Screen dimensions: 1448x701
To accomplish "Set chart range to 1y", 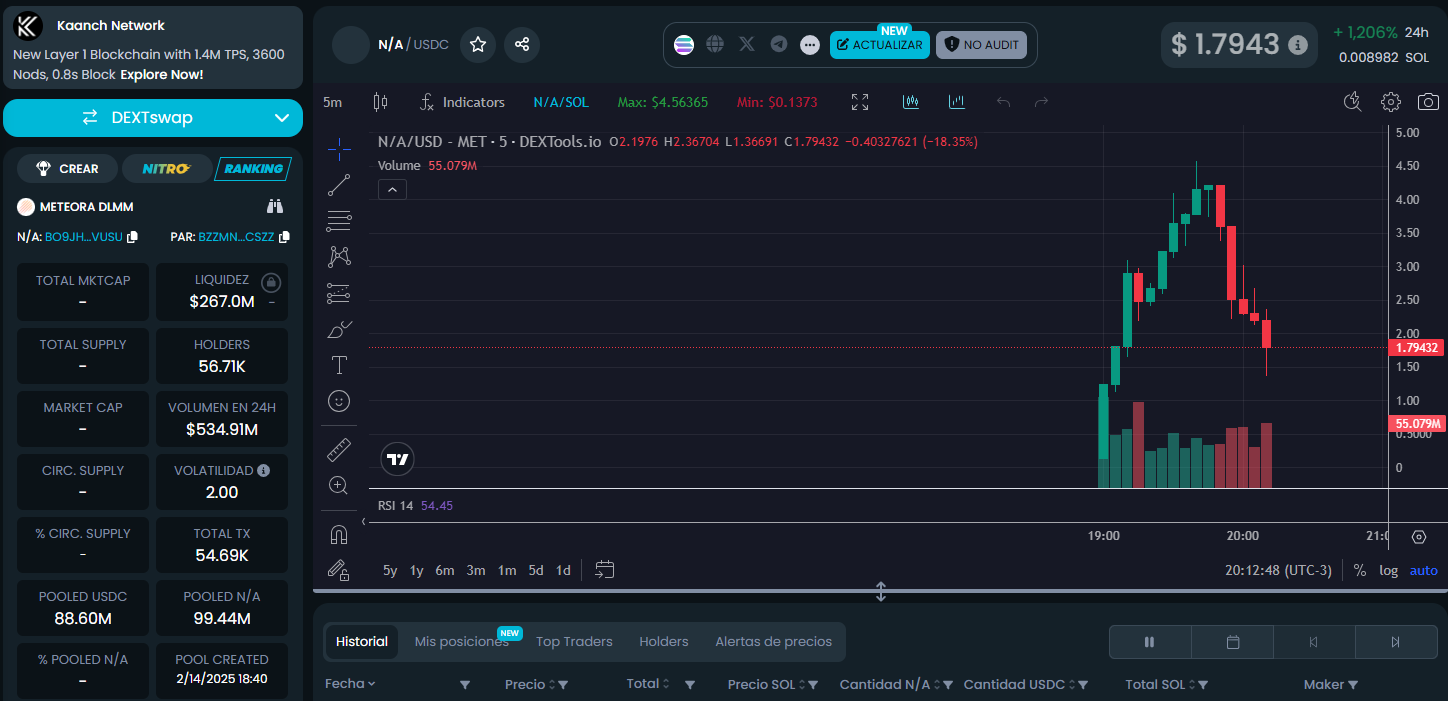I will (416, 570).
